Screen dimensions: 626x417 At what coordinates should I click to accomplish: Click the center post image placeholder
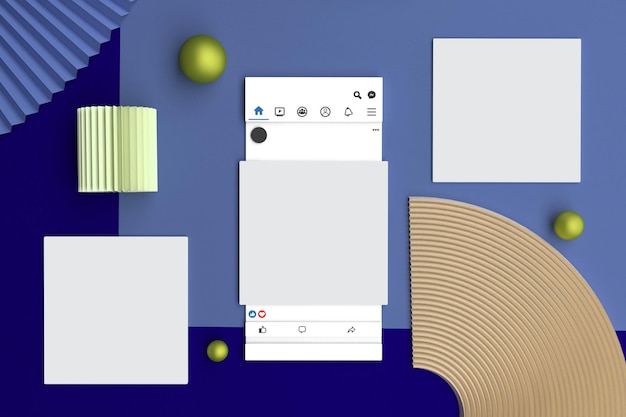tap(313, 233)
